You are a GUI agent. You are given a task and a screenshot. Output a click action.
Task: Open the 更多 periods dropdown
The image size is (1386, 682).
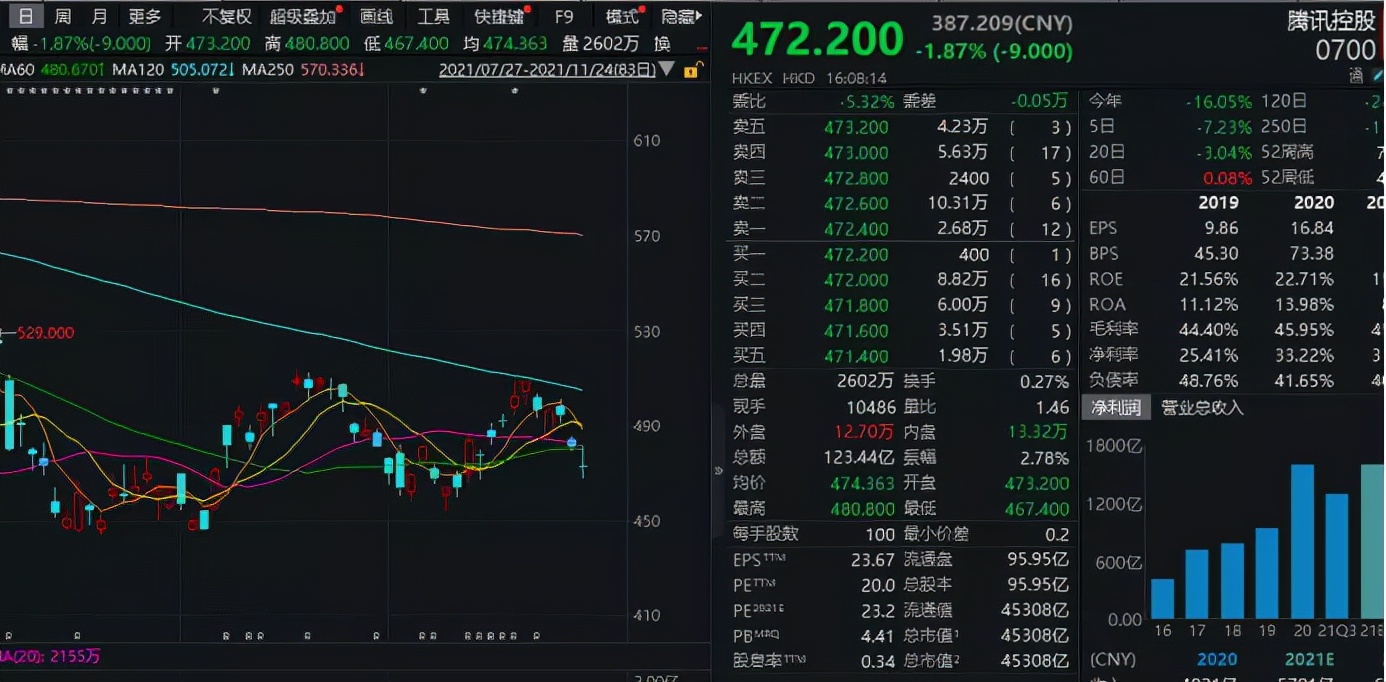(145, 16)
